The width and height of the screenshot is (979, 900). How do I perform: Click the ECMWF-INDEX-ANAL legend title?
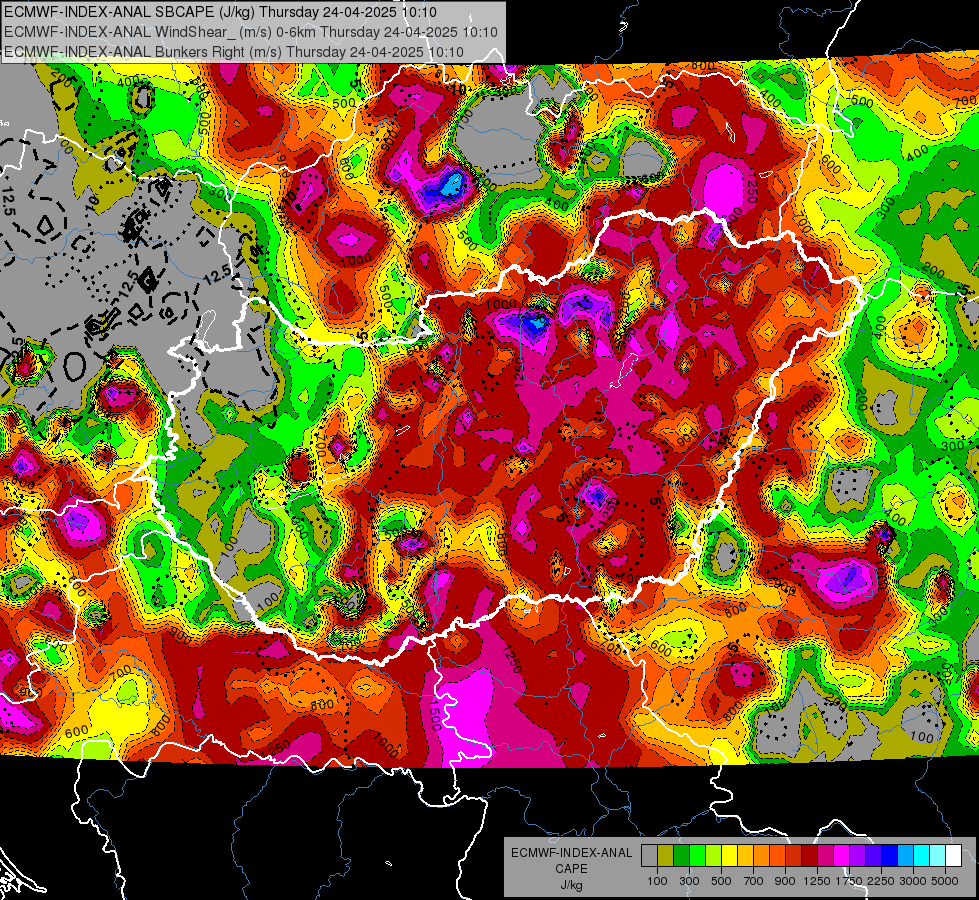(571, 853)
